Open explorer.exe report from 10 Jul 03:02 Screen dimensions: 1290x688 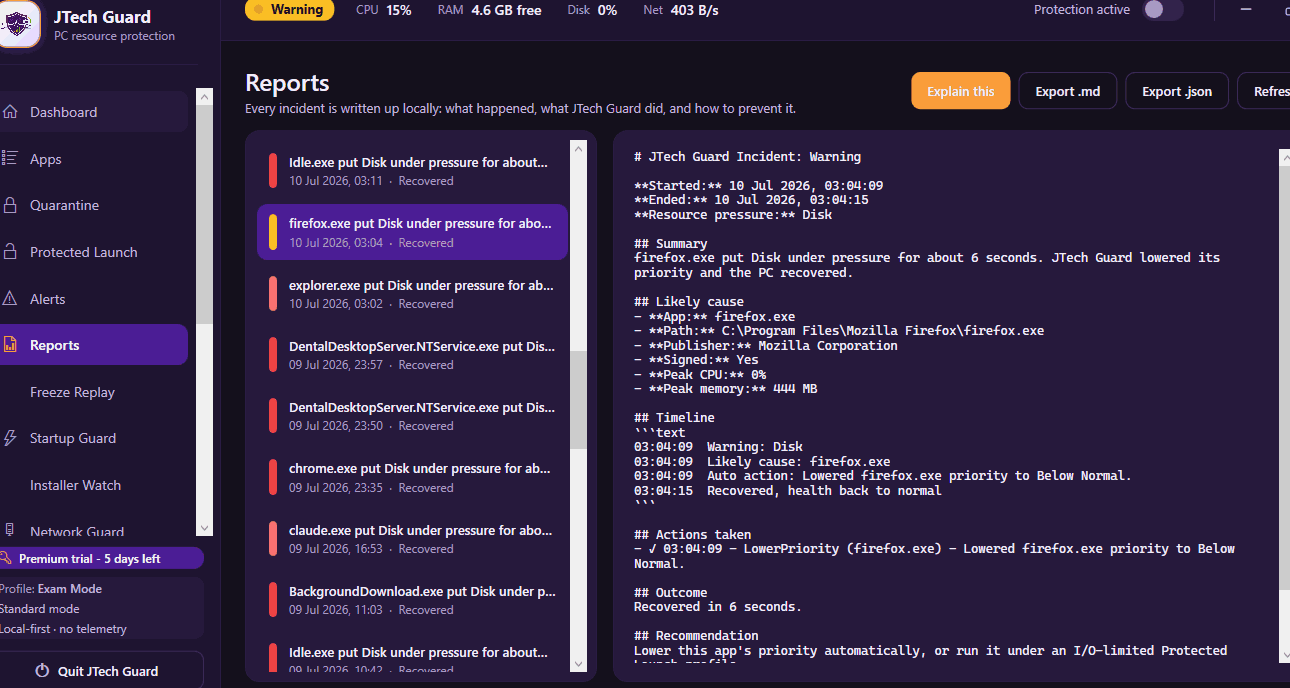pyautogui.click(x=412, y=293)
